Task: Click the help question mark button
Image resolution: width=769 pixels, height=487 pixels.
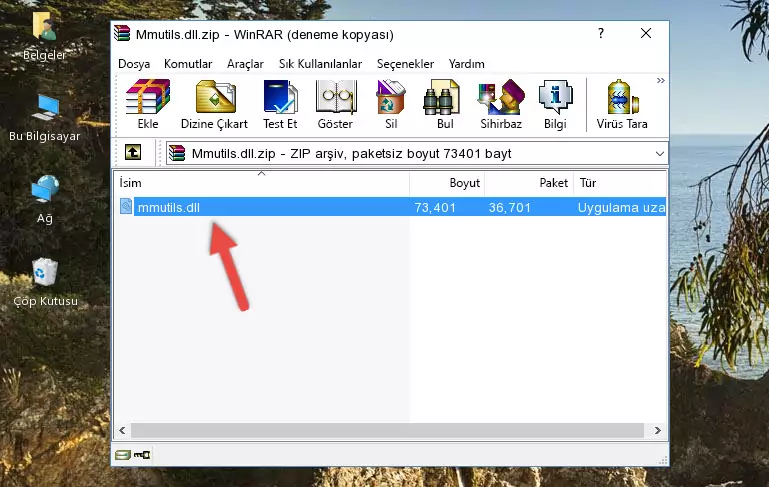Action: pyautogui.click(x=601, y=33)
